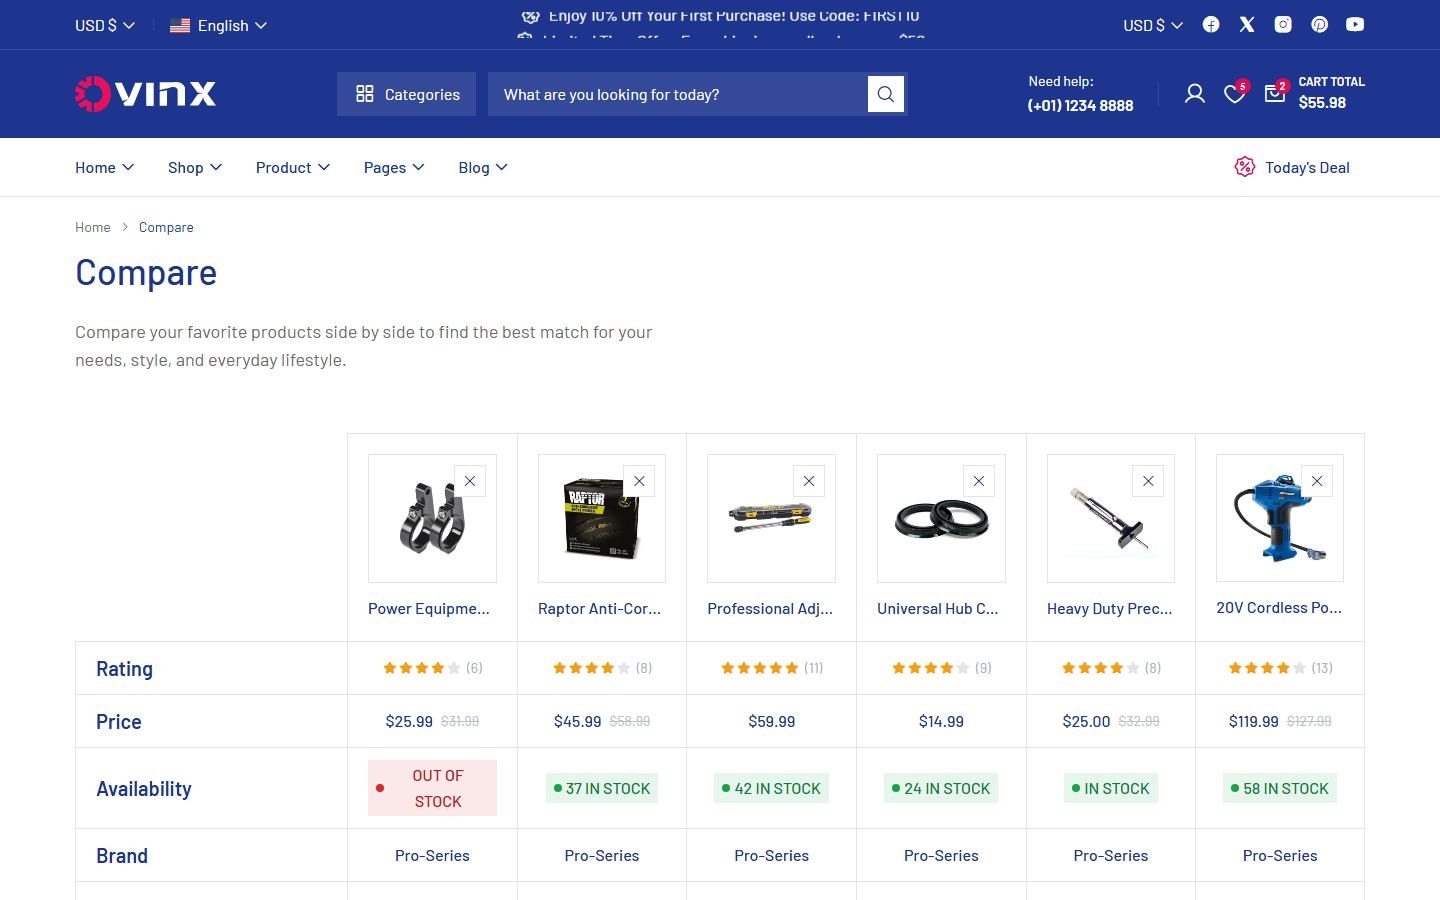Open the Heavy Duty Prec... product title
This screenshot has width=1440, height=900.
1109,609
